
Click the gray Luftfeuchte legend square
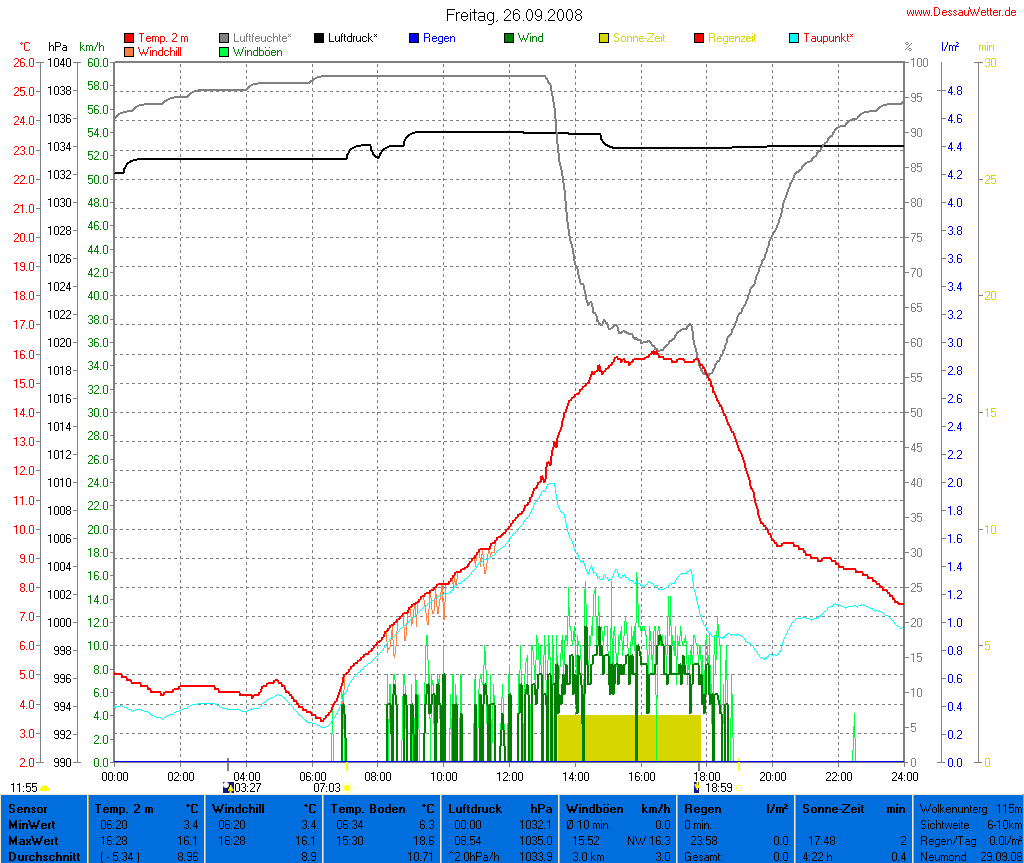click(224, 38)
